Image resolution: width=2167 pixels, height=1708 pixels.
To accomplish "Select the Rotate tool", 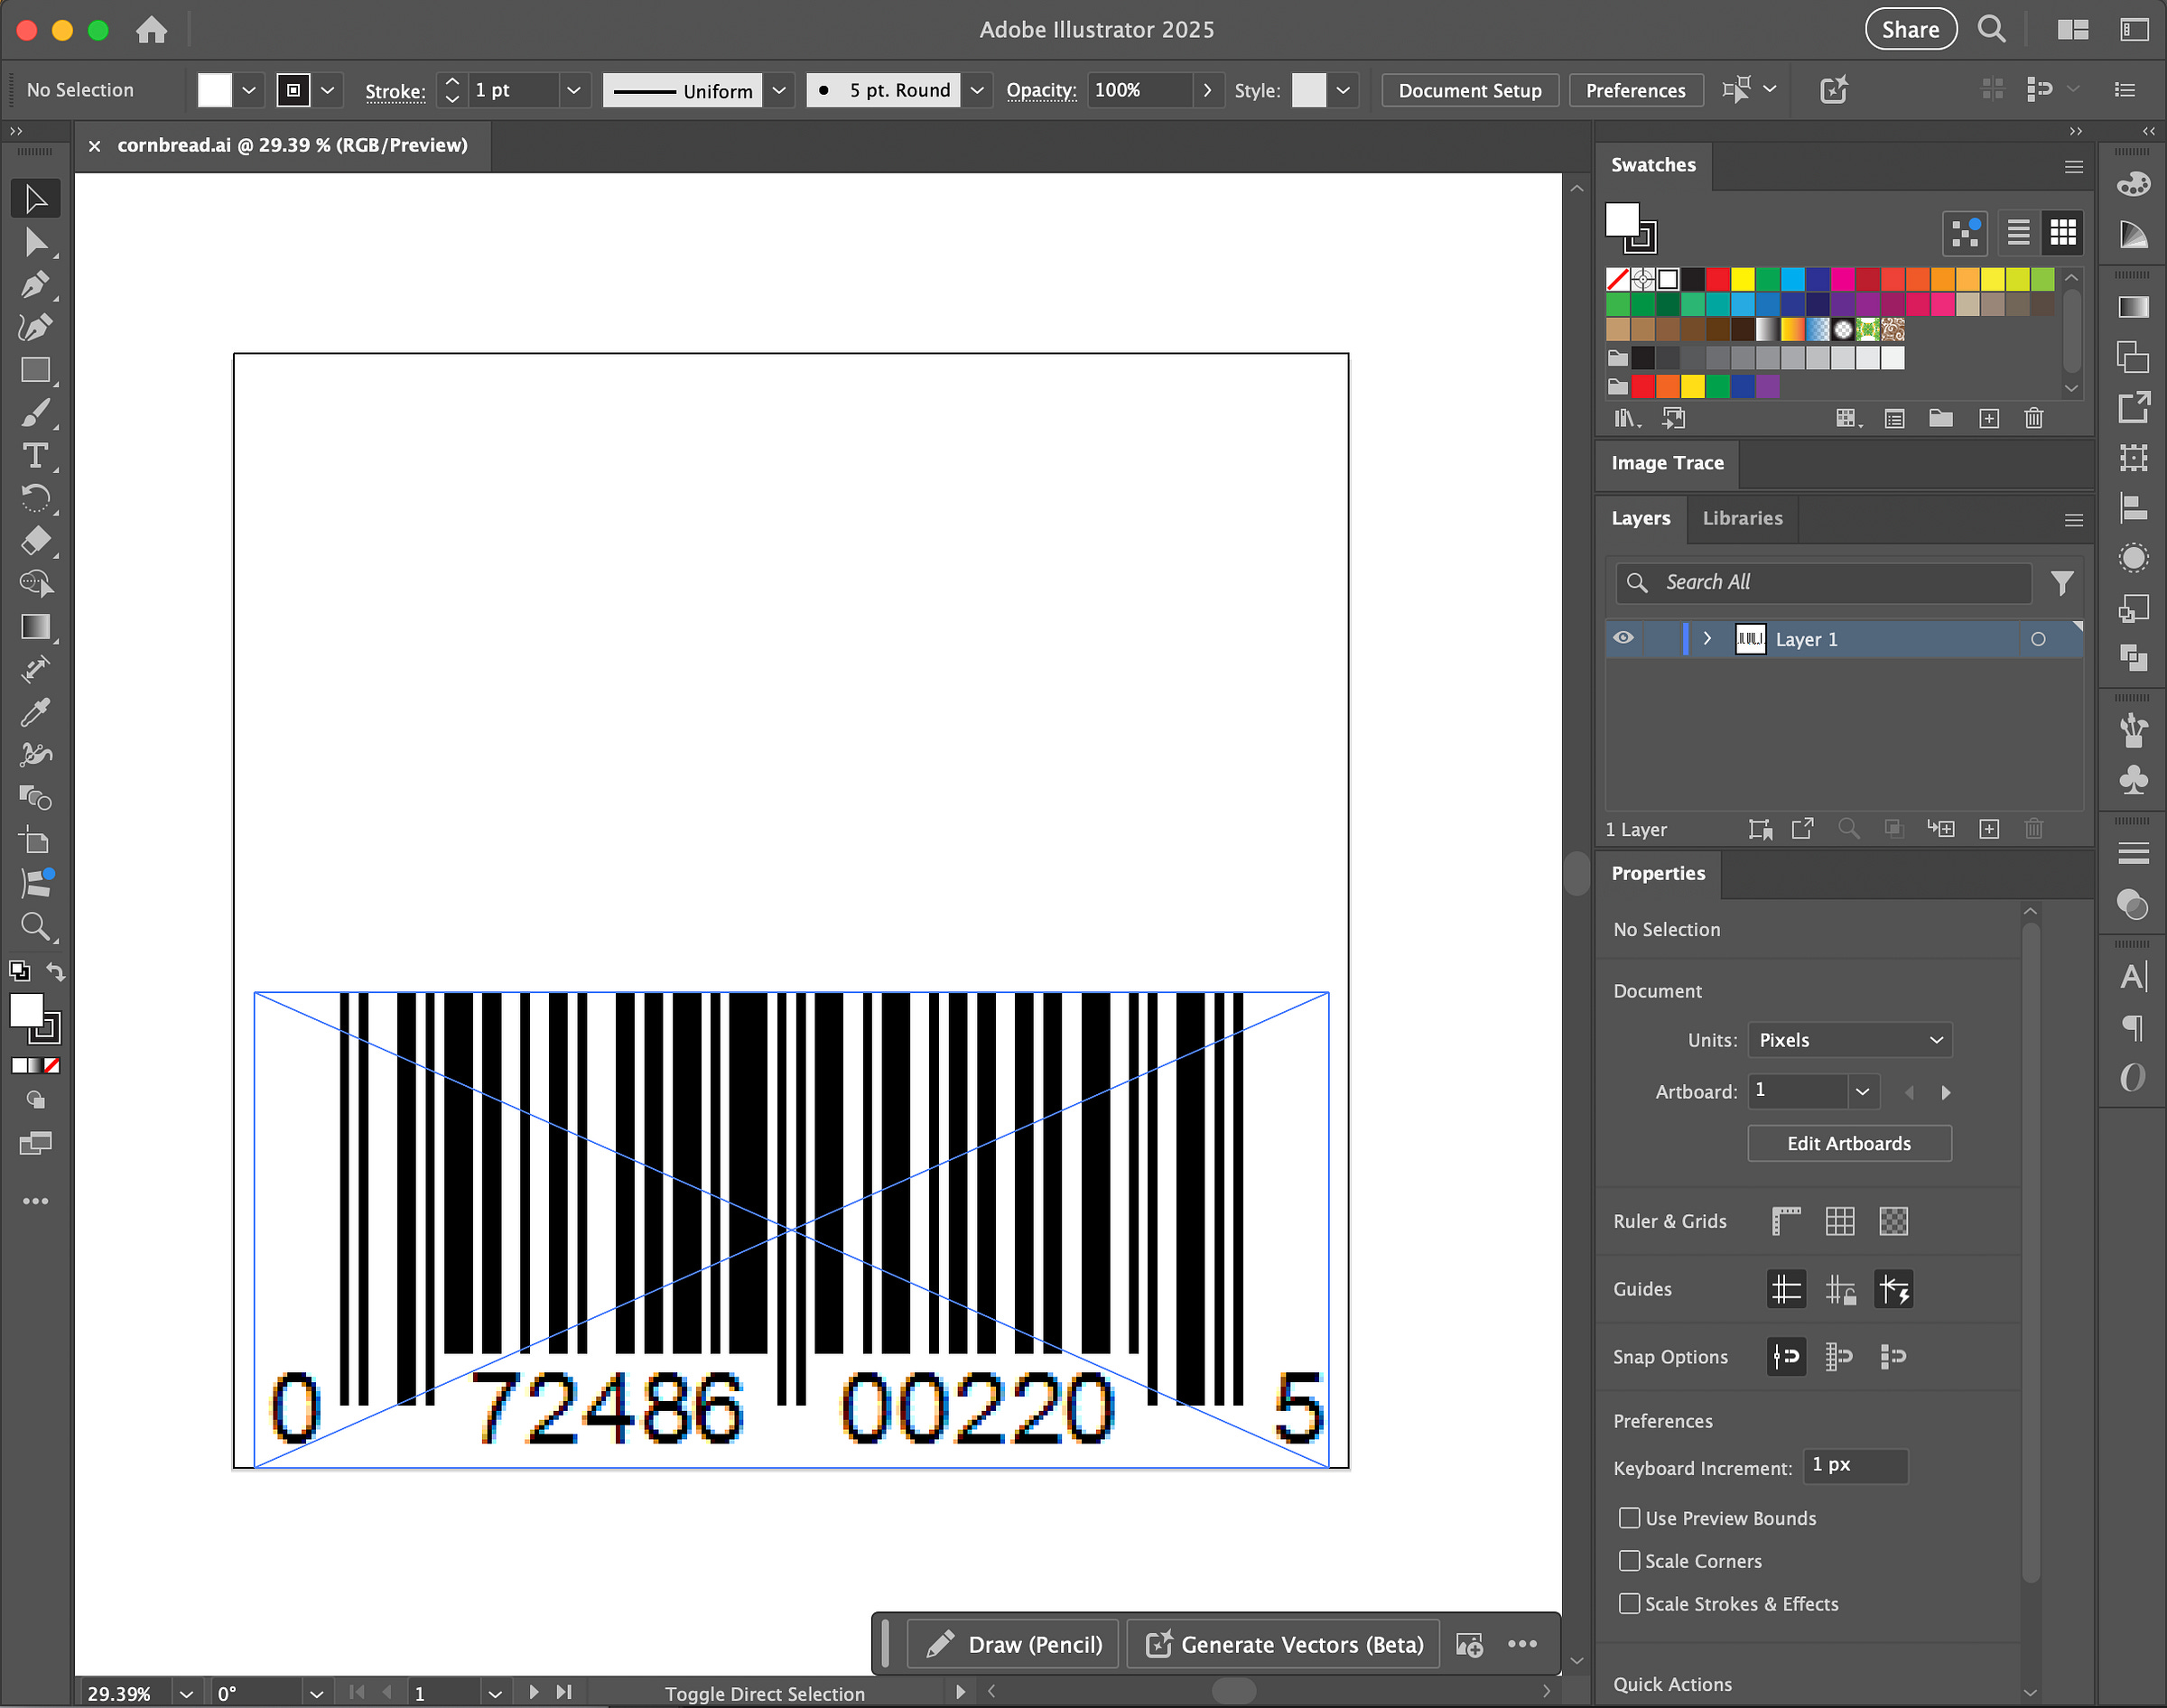I will point(35,498).
